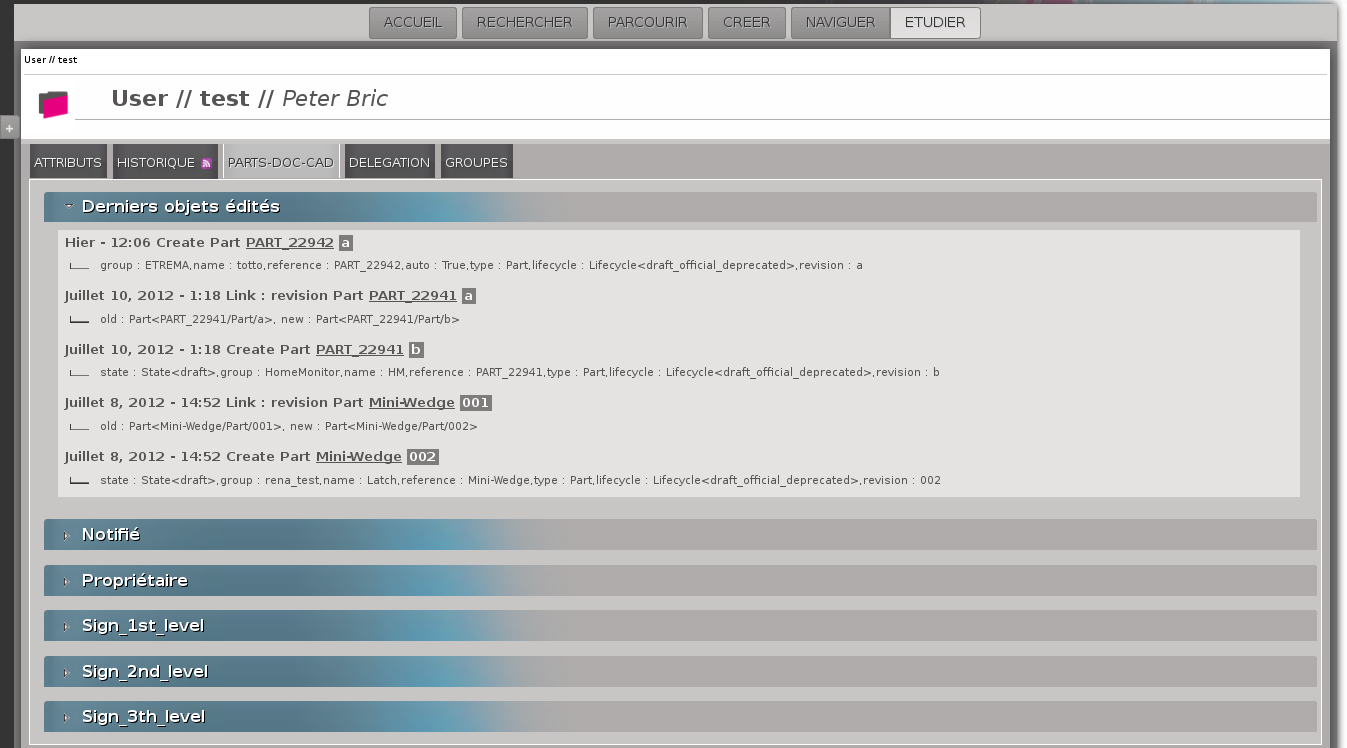This screenshot has width=1347, height=748.
Task: Click revision badge 'a' next to PART_22941 link revision
Action: (469, 296)
